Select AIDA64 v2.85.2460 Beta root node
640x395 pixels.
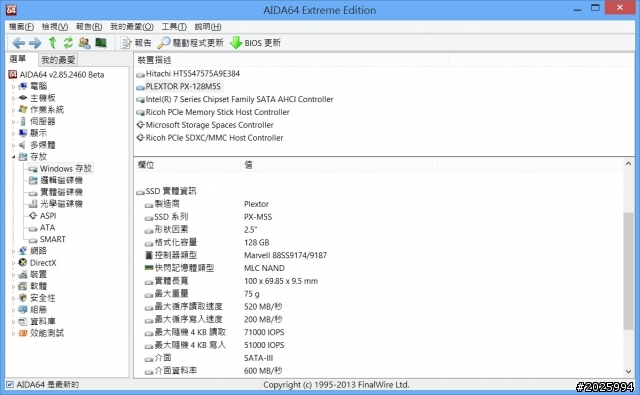coord(56,75)
